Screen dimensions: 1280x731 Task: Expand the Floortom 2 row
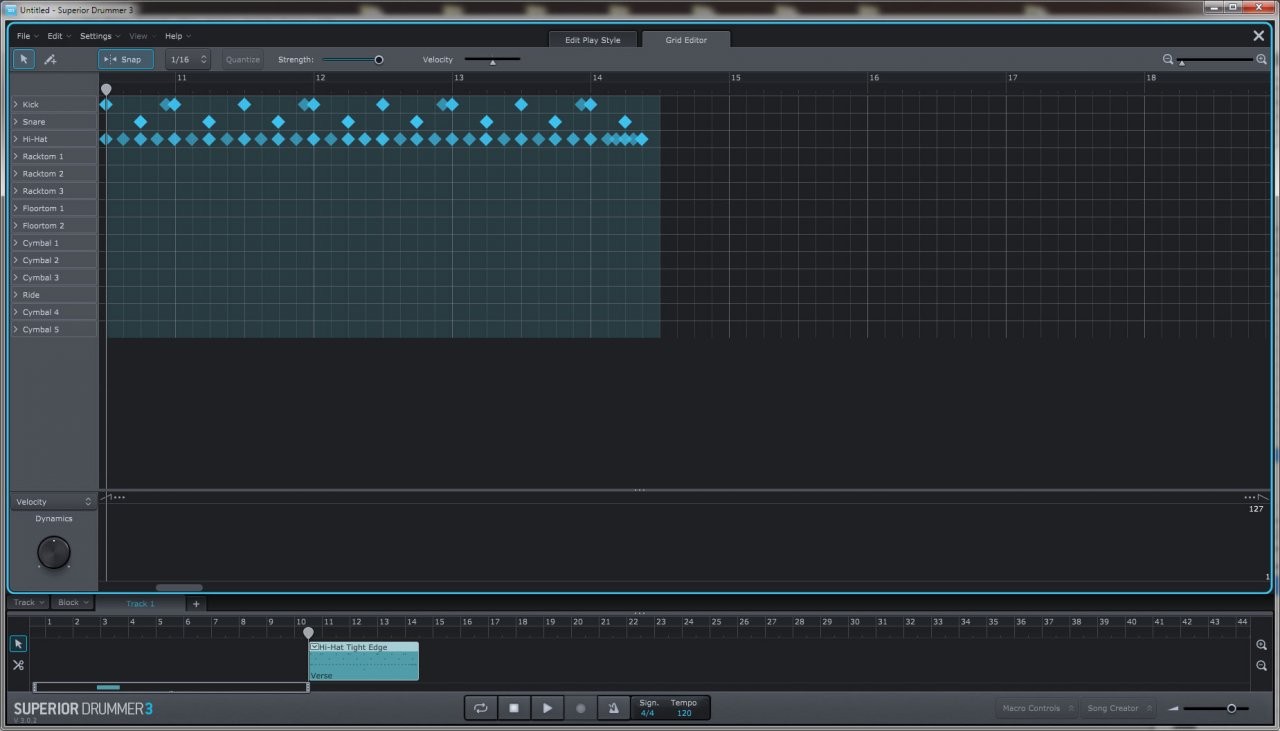[15, 226]
